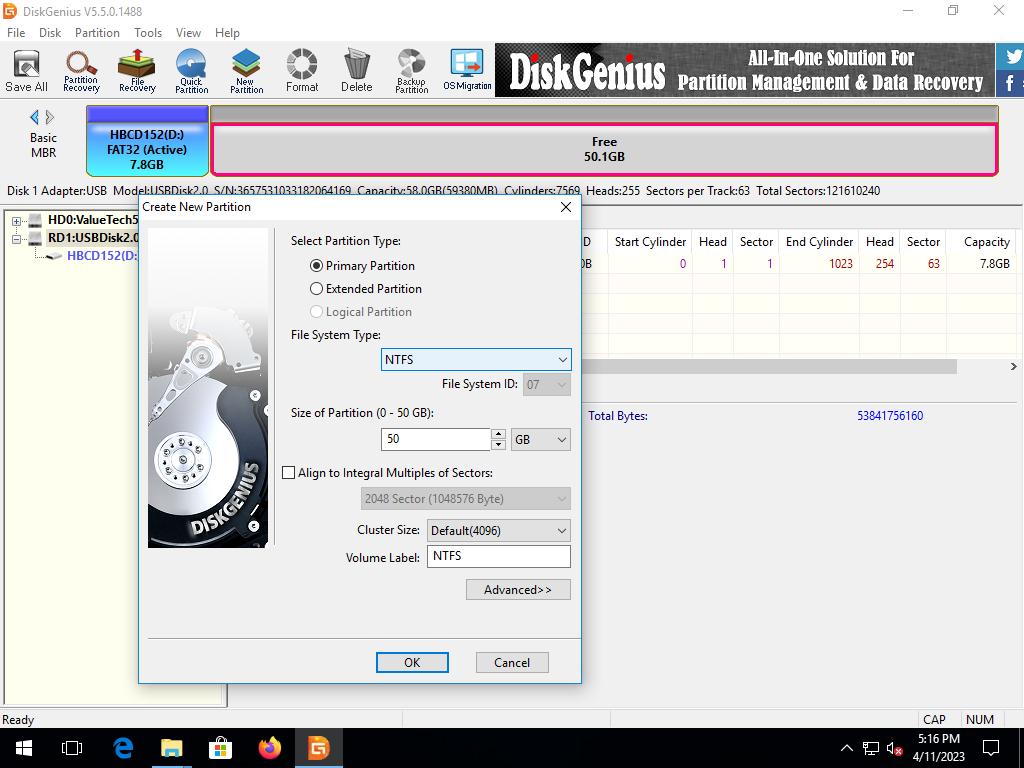Viewport: 1024px width, 768px height.
Task: Open Partition Recovery tool
Action: click(x=81, y=70)
